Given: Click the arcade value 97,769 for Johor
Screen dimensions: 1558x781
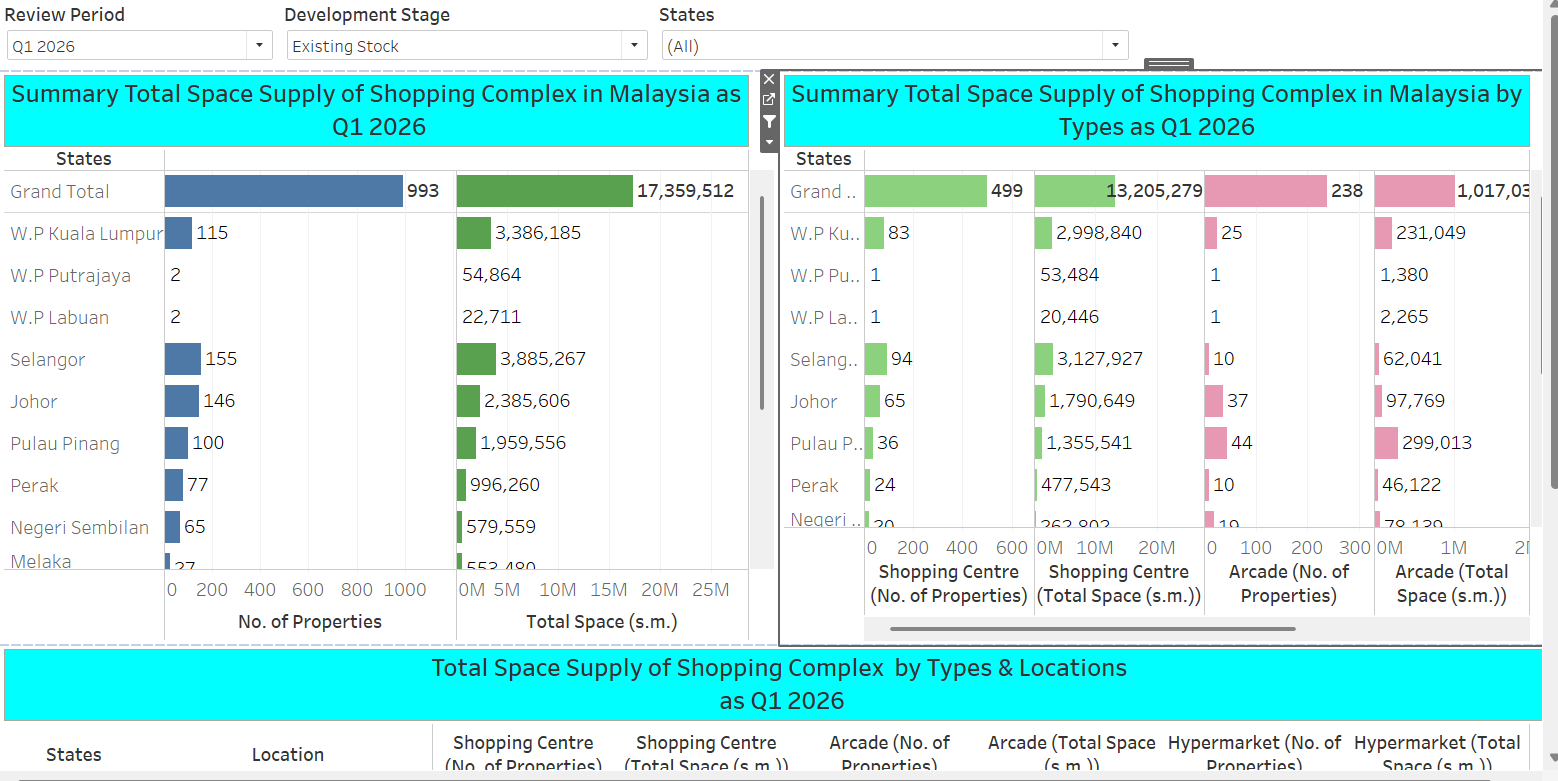Looking at the screenshot, I should click(x=1415, y=401).
